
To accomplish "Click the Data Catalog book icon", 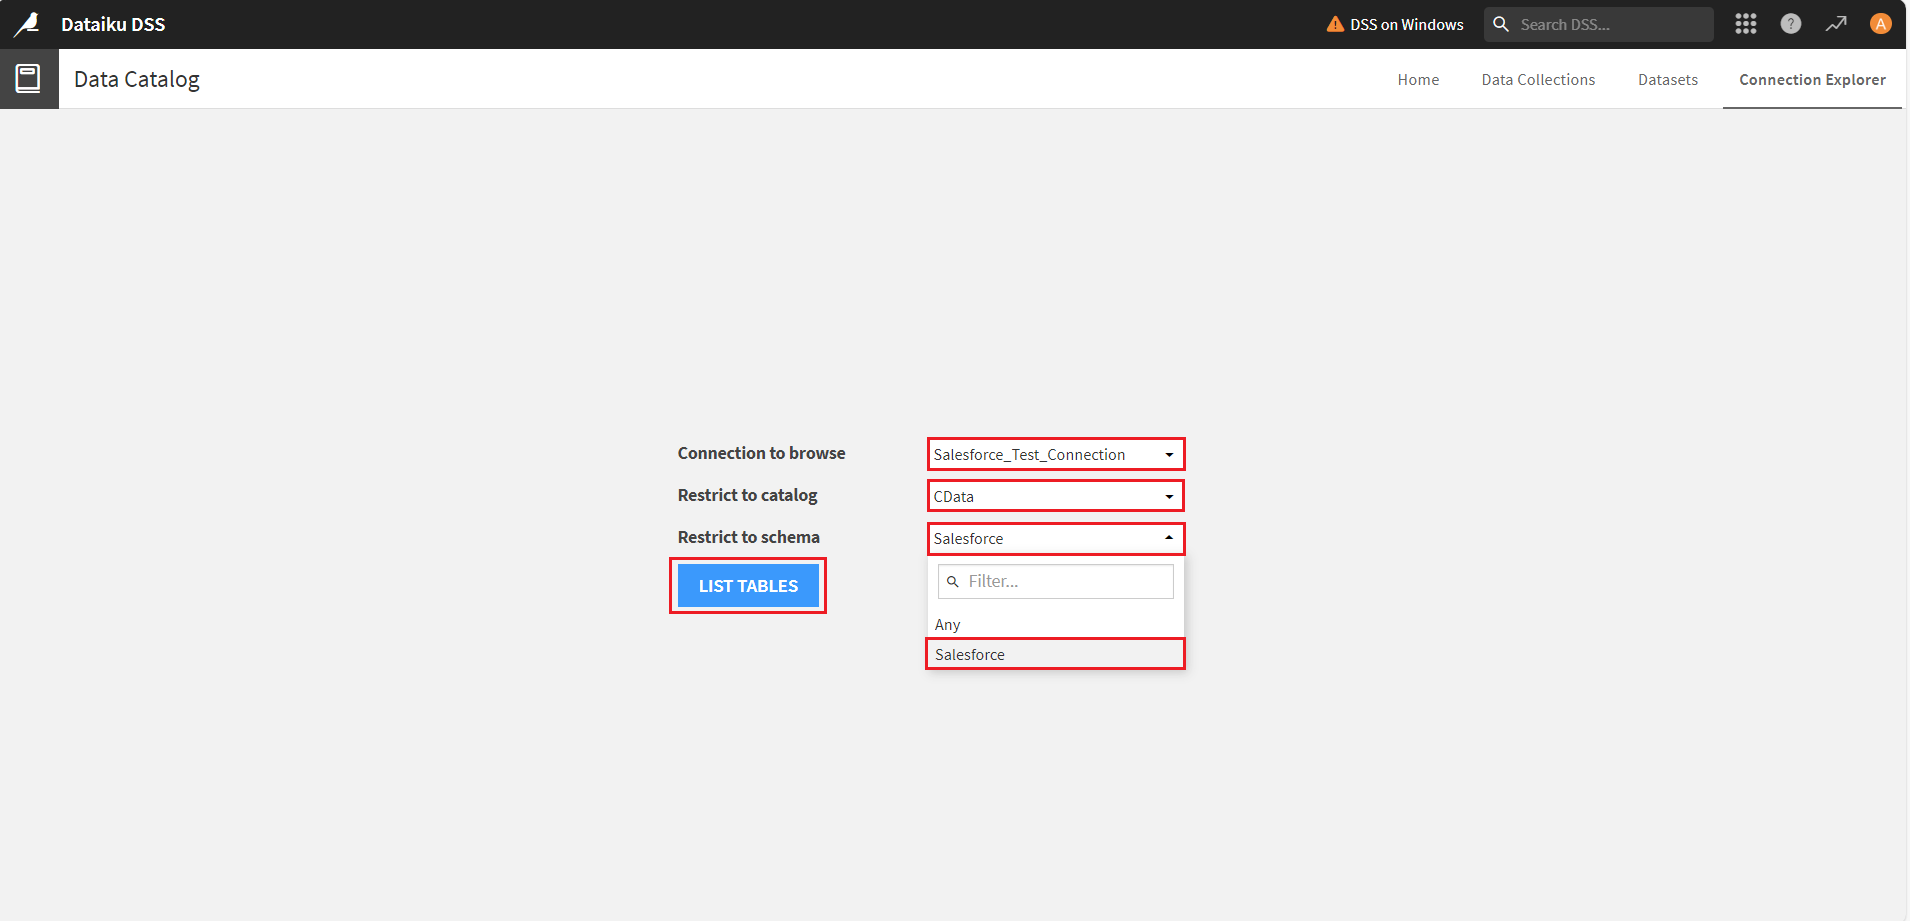I will pos(28,79).
